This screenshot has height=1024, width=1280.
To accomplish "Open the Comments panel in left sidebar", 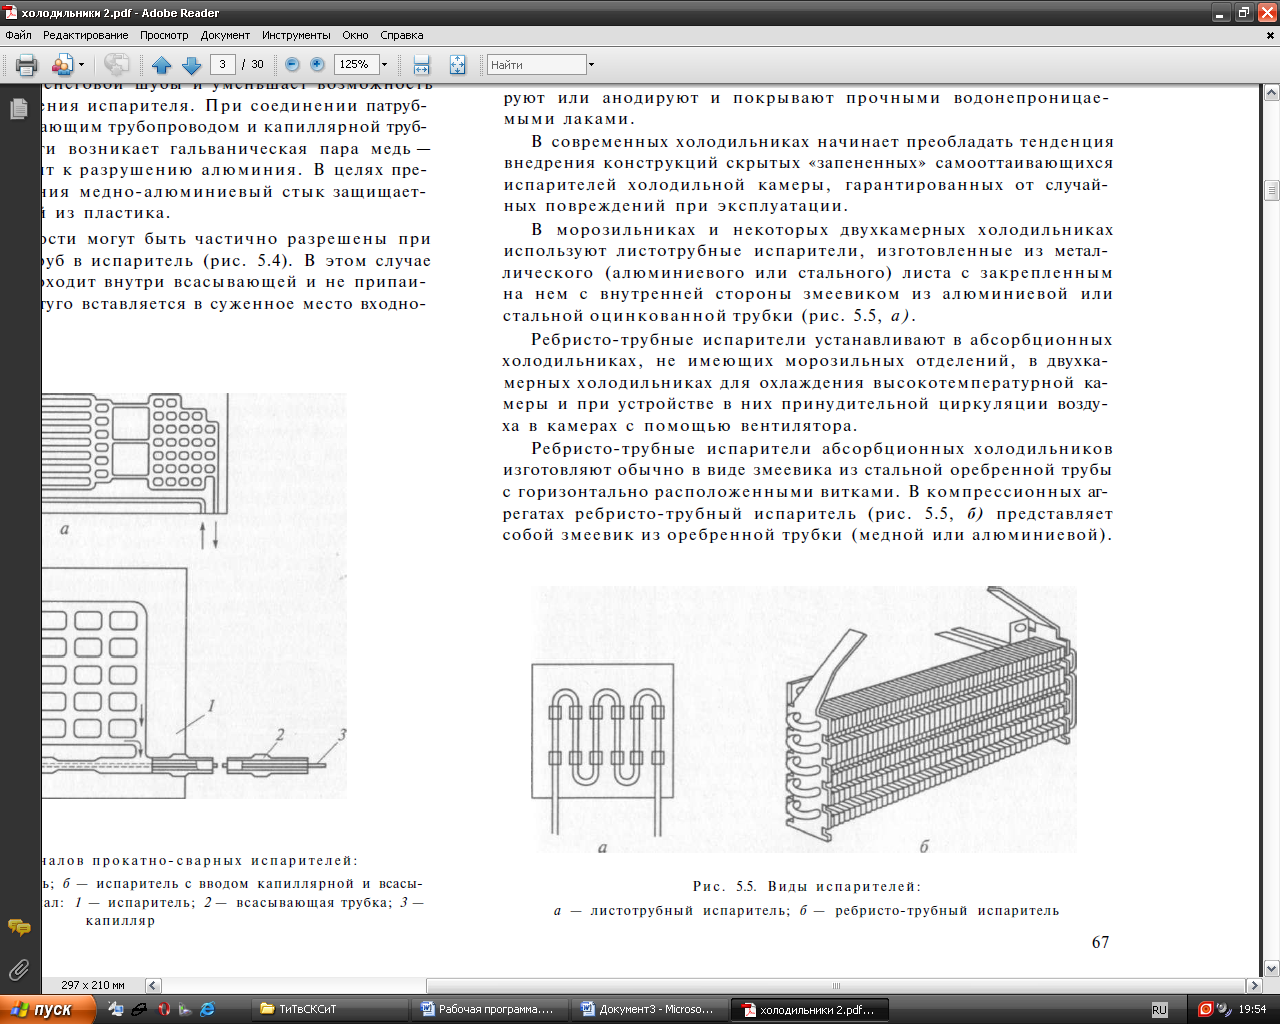I will tap(19, 928).
